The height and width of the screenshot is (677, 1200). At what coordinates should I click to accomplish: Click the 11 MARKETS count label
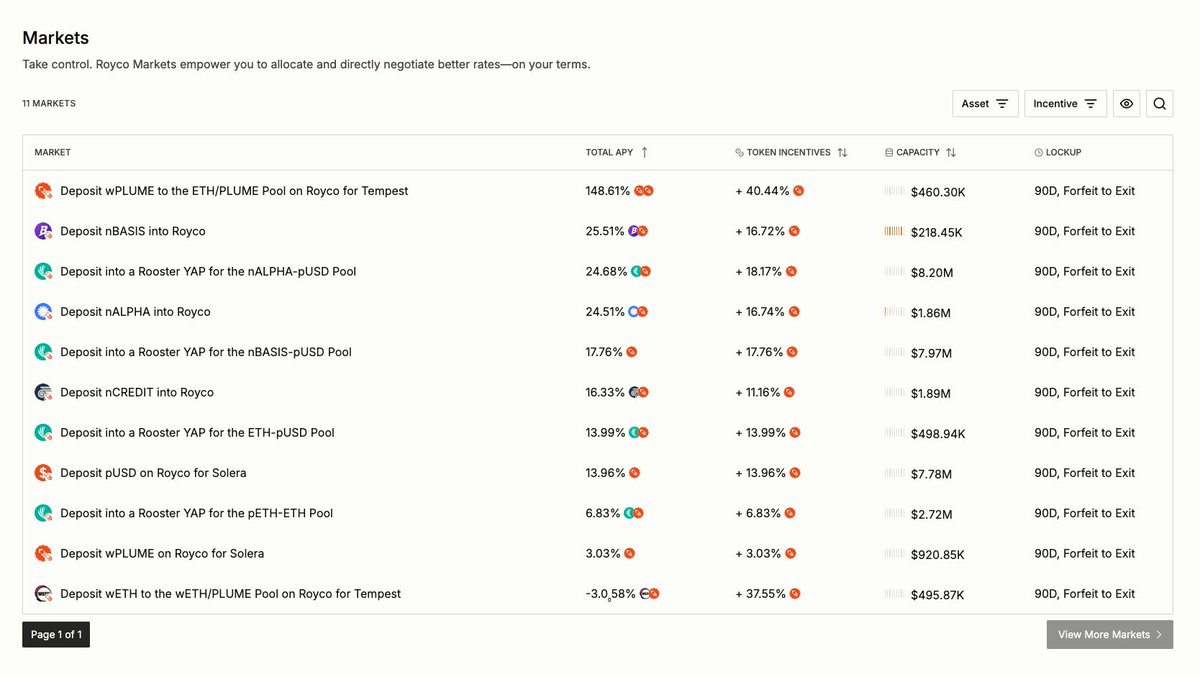tap(49, 104)
